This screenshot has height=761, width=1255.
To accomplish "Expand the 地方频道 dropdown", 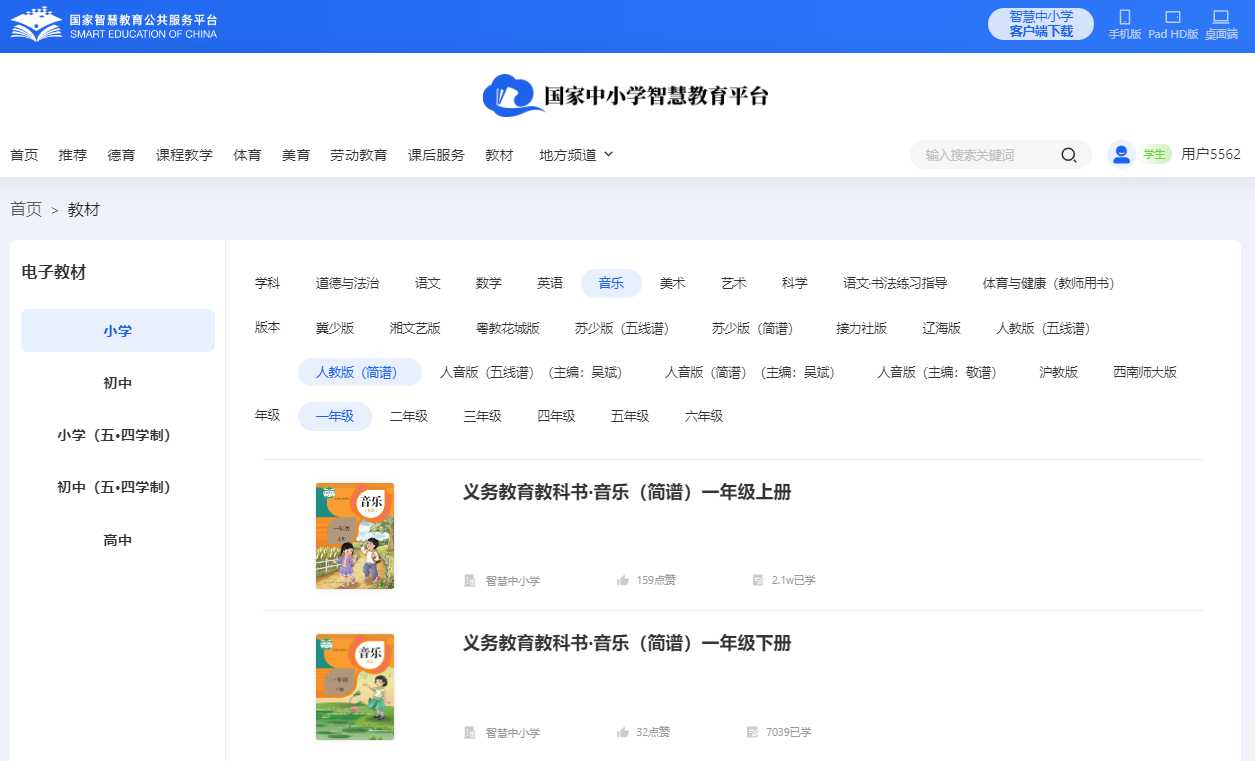I will point(576,155).
